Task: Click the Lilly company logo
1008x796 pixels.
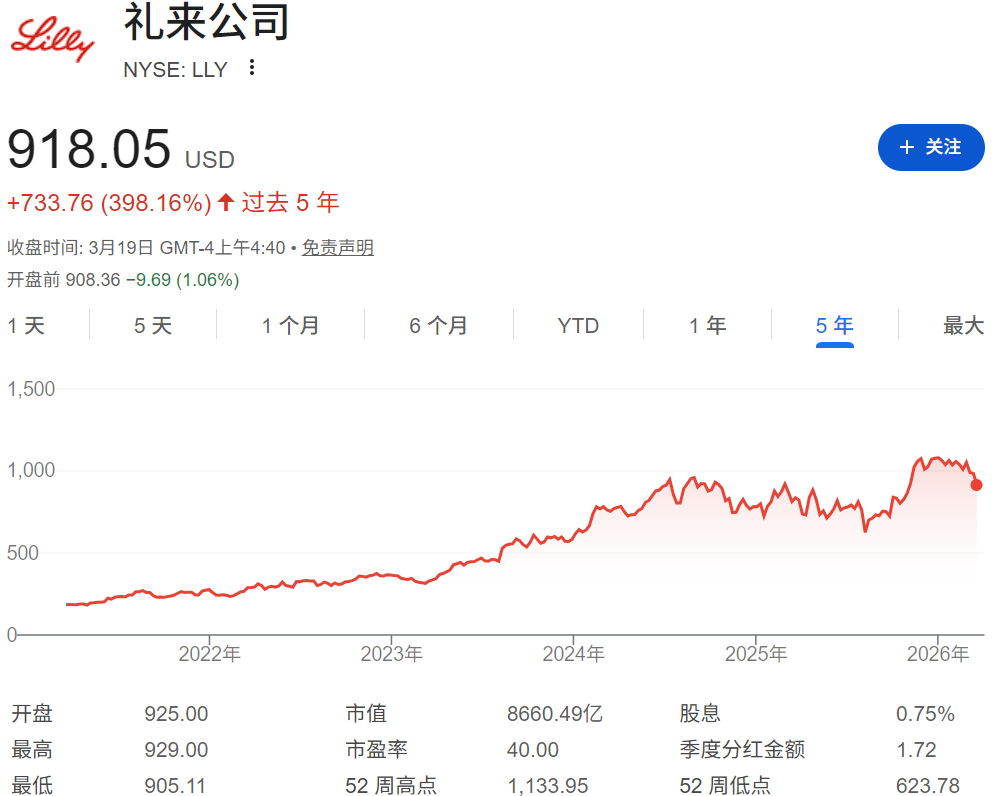Action: point(50,38)
